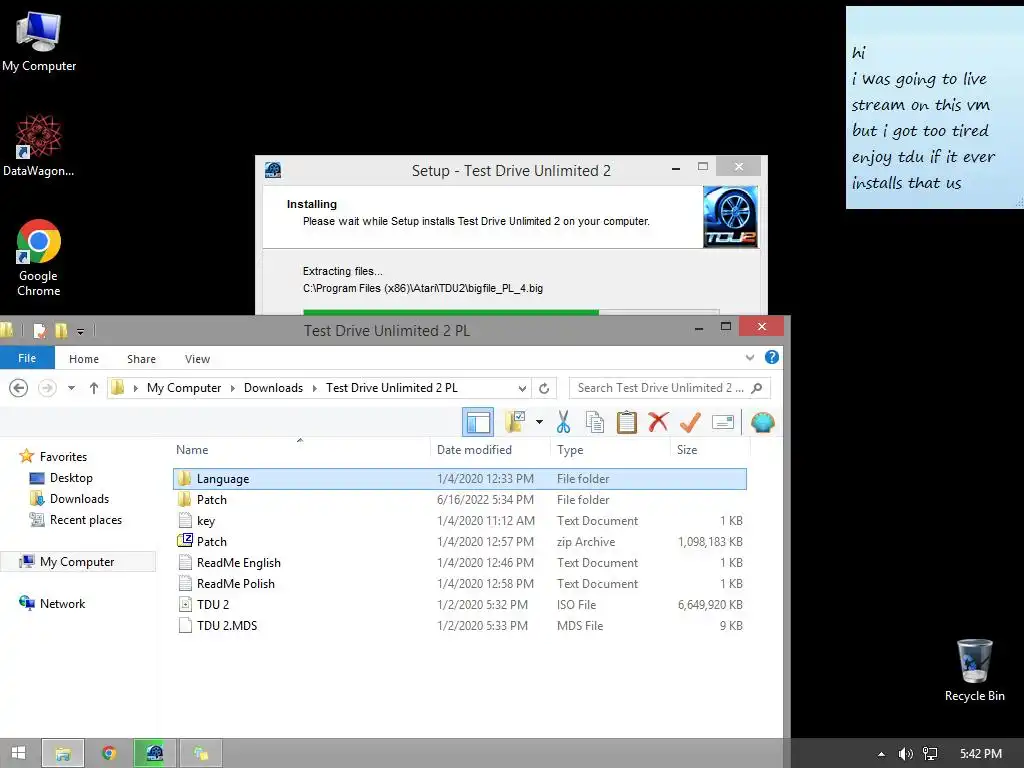Cut selection with the scissors icon
The width and height of the screenshot is (1024, 768).
[564, 423]
